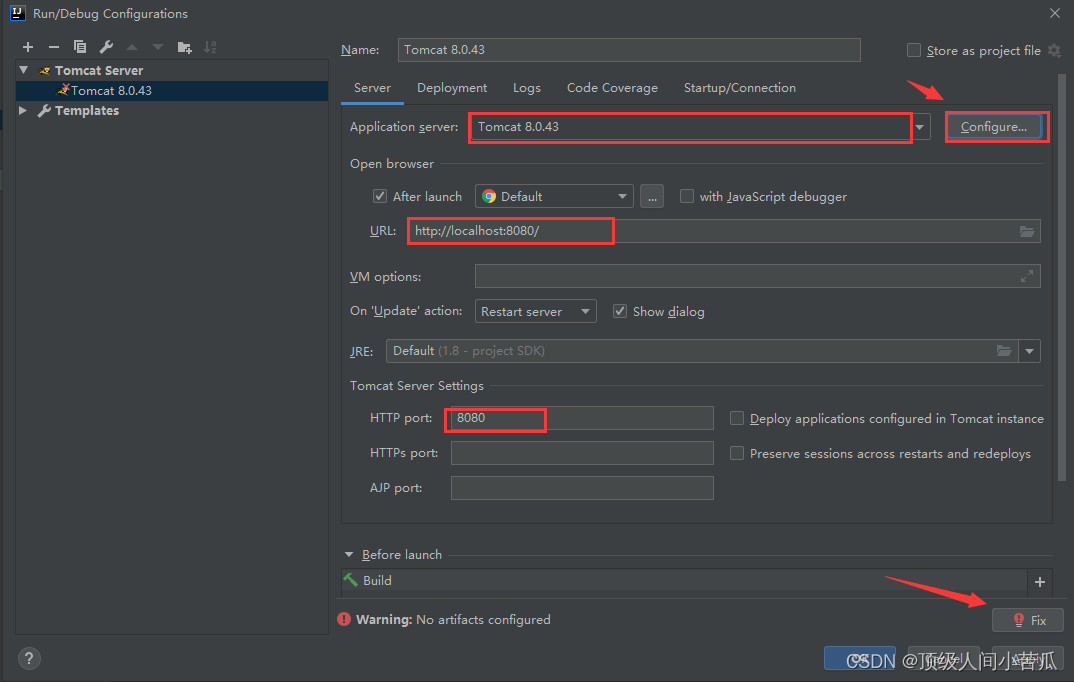The height and width of the screenshot is (682, 1074).
Task: Open Logs tab
Action: 527,88
